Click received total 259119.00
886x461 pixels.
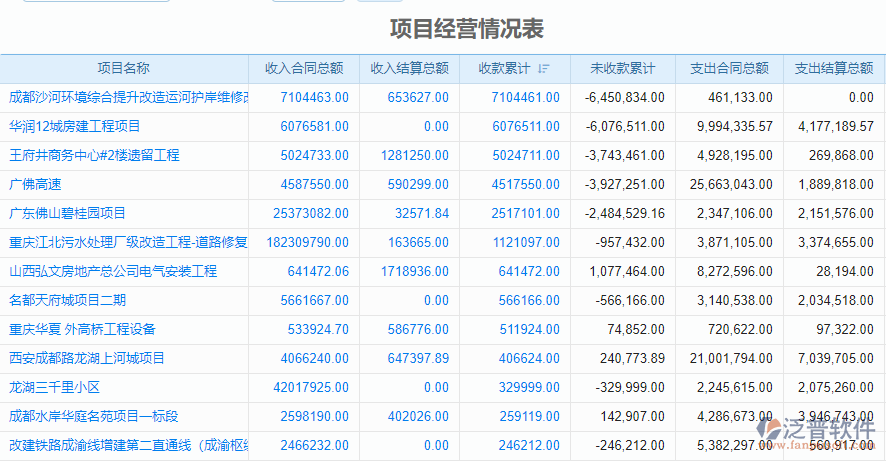tap(529, 416)
